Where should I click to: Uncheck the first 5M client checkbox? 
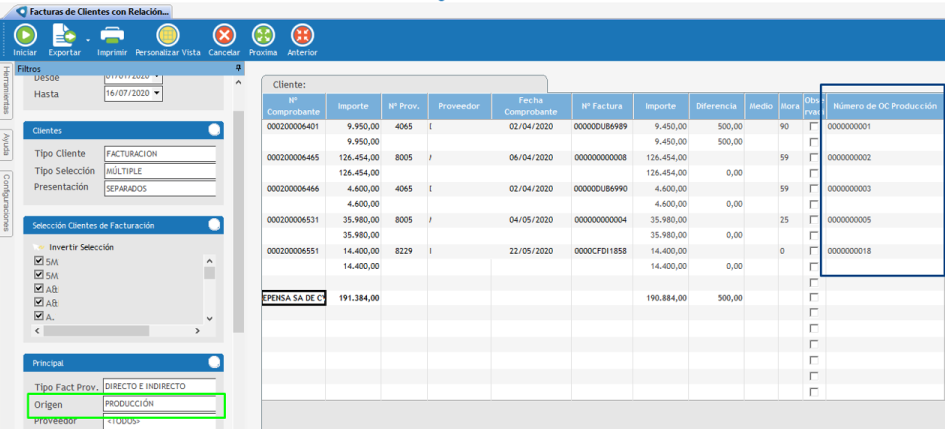coord(39,262)
